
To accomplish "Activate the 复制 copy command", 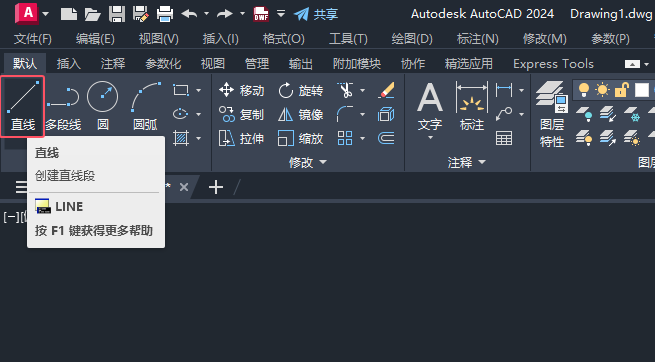I will click(241, 114).
